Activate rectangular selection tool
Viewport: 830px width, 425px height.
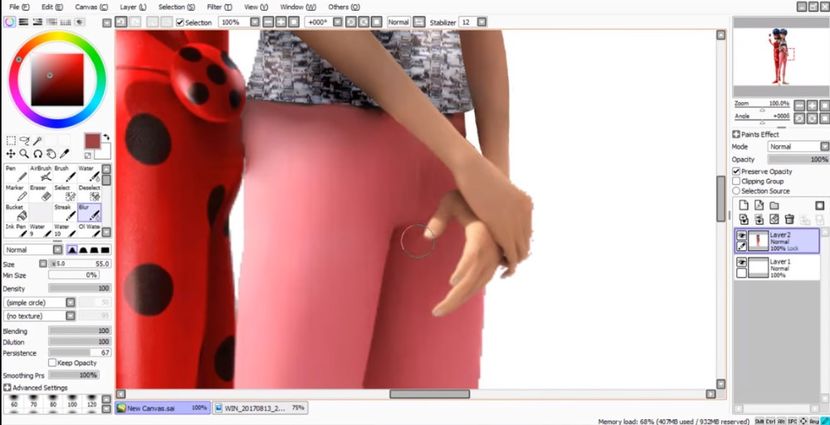tap(11, 141)
